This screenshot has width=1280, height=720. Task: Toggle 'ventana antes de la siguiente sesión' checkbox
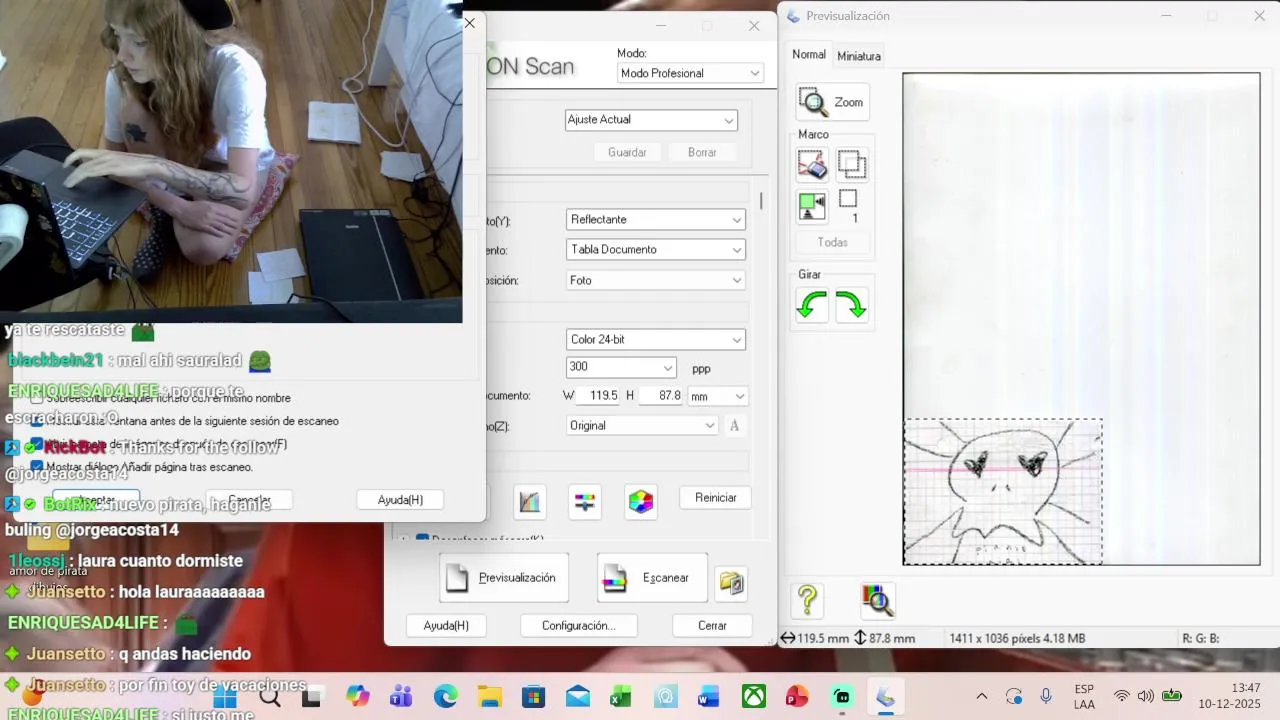point(37,421)
